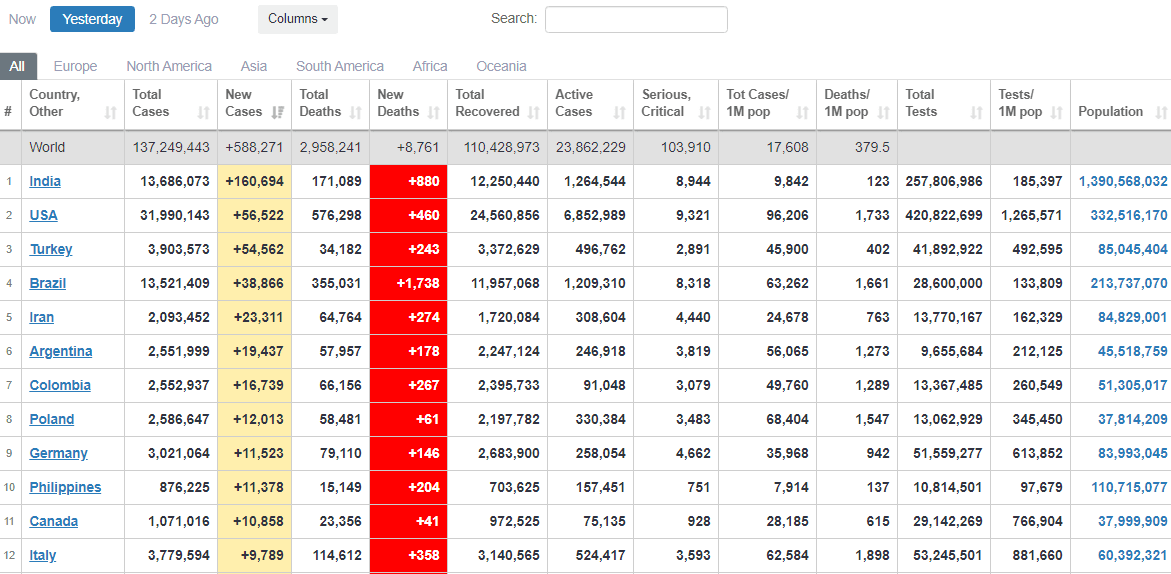Open the Asia continent tab

pyautogui.click(x=254, y=66)
